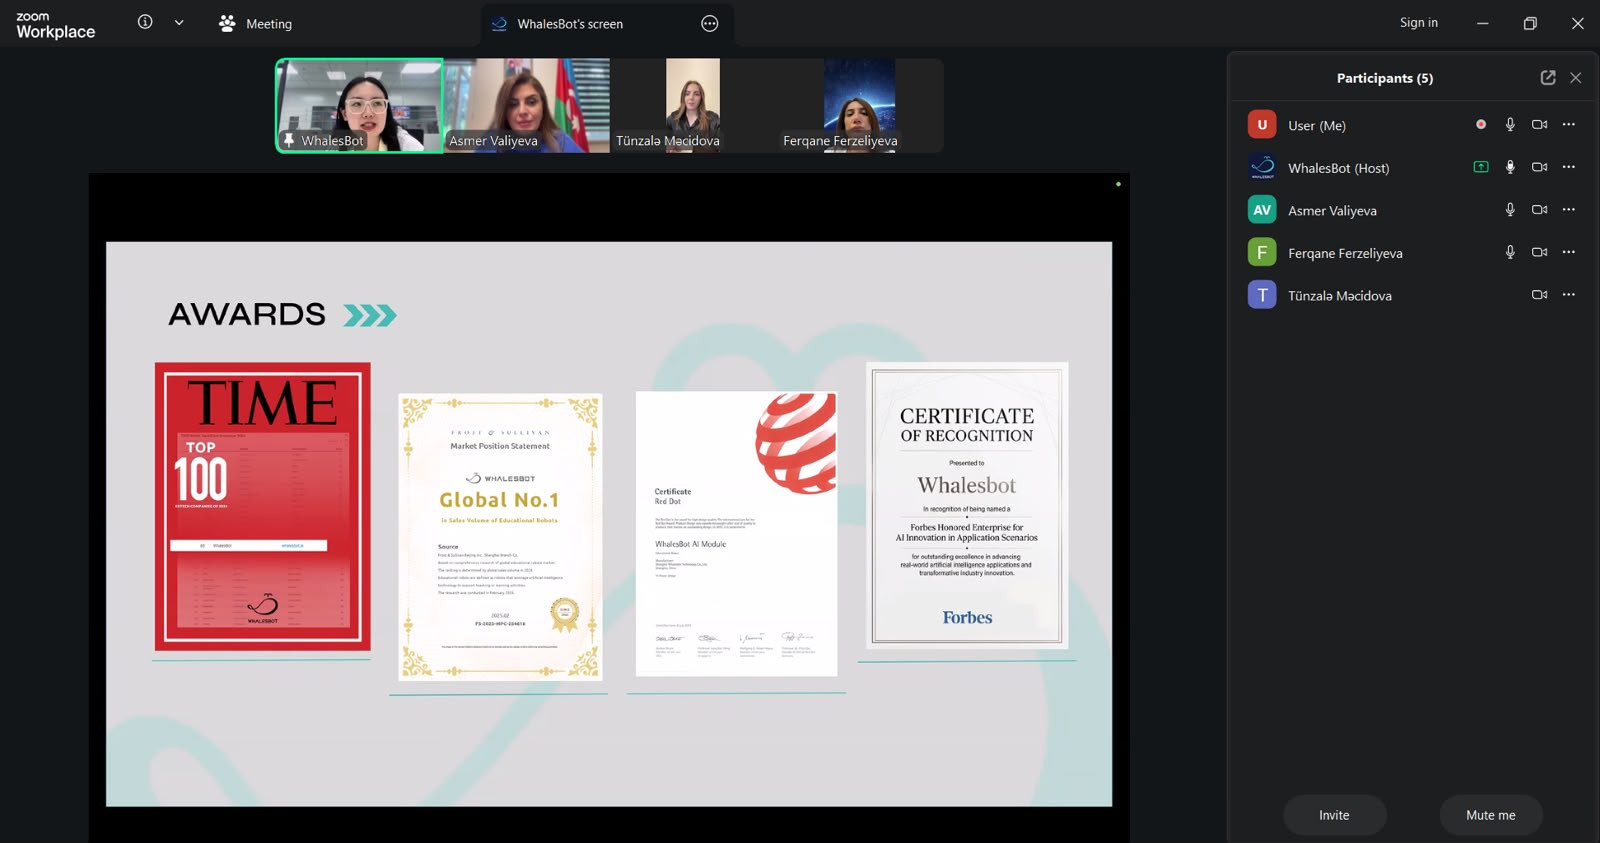The width and height of the screenshot is (1600, 843).
Task: Expand the dropdown arrow beside meeting info
Action: [x=179, y=23]
